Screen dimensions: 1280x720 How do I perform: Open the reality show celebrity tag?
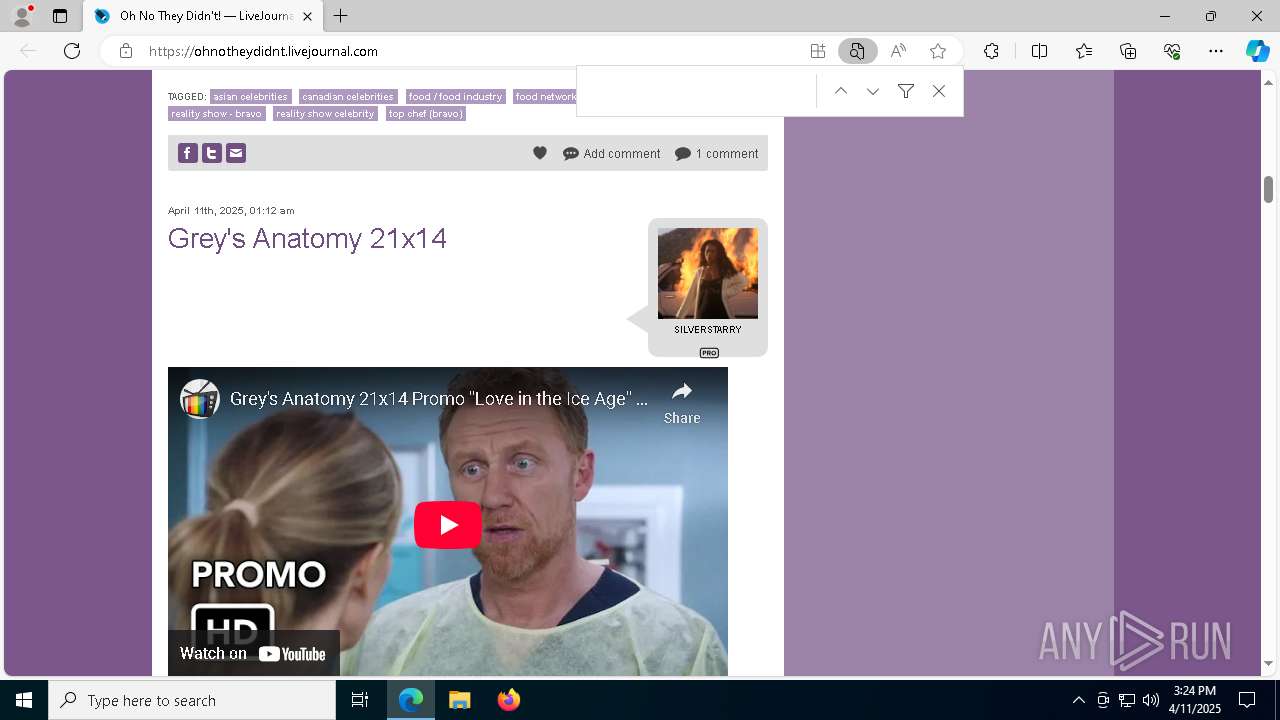tap(325, 114)
